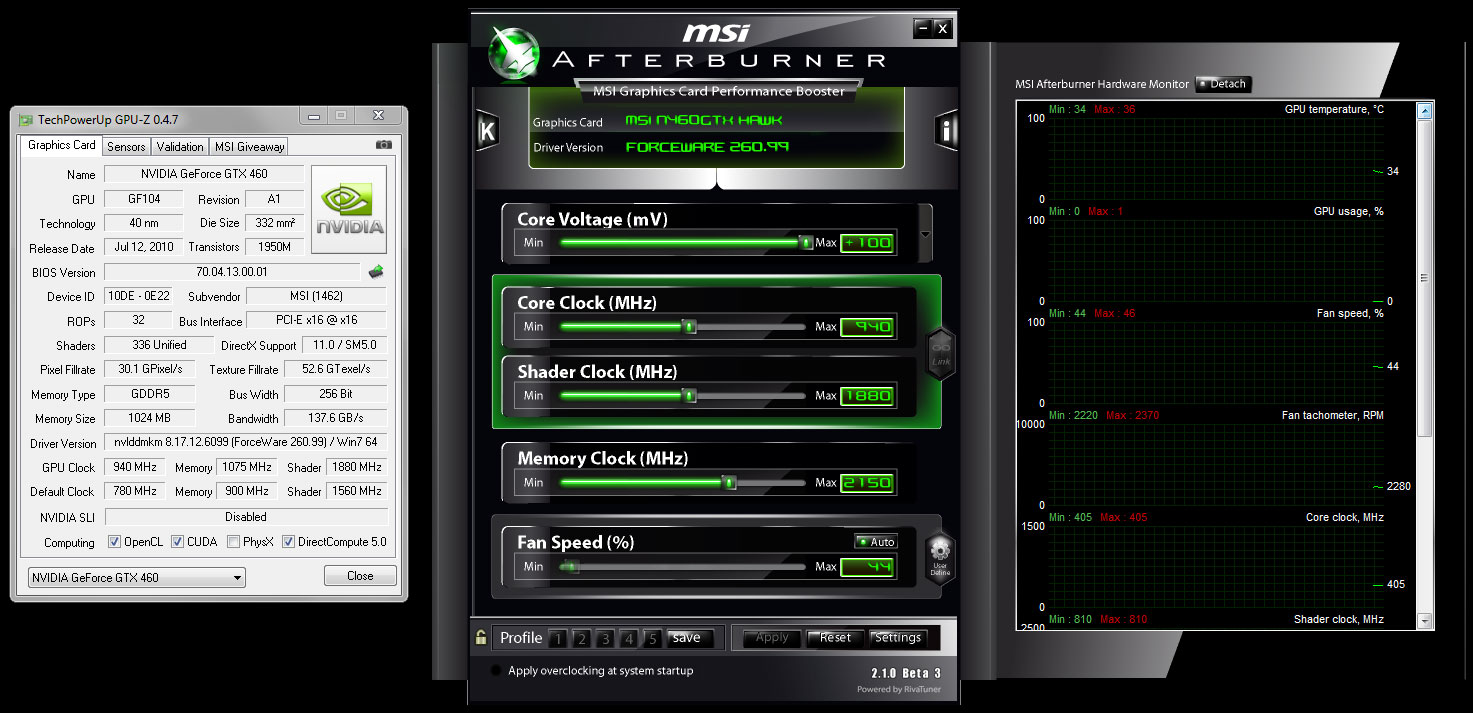
Task: Click the profile lock padlock icon
Action: tap(481, 637)
